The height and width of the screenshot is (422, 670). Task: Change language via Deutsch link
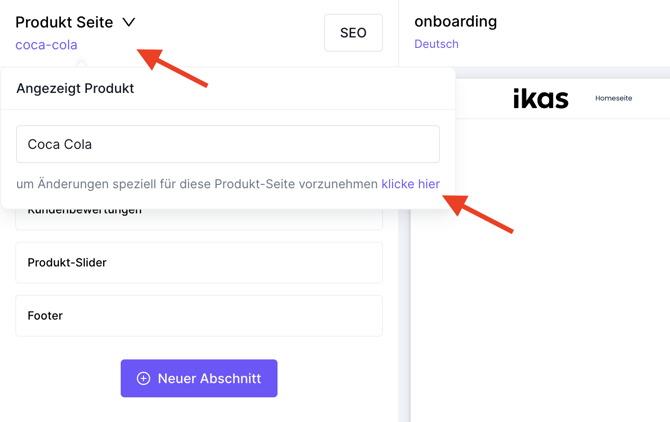(x=436, y=44)
